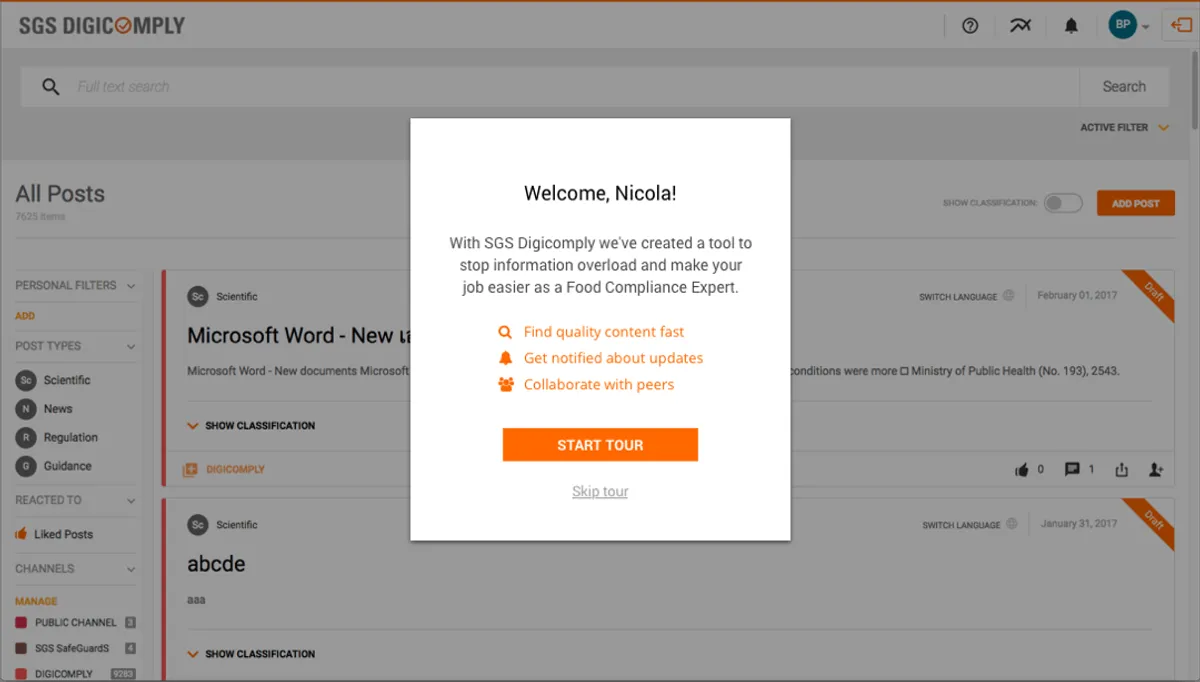Expand Show Classification on abcde post

pos(251,654)
